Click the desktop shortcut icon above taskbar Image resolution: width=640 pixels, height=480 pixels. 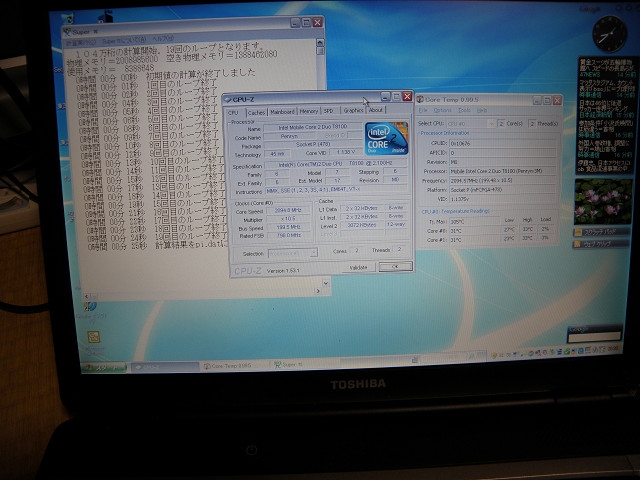pyautogui.click(x=93, y=336)
